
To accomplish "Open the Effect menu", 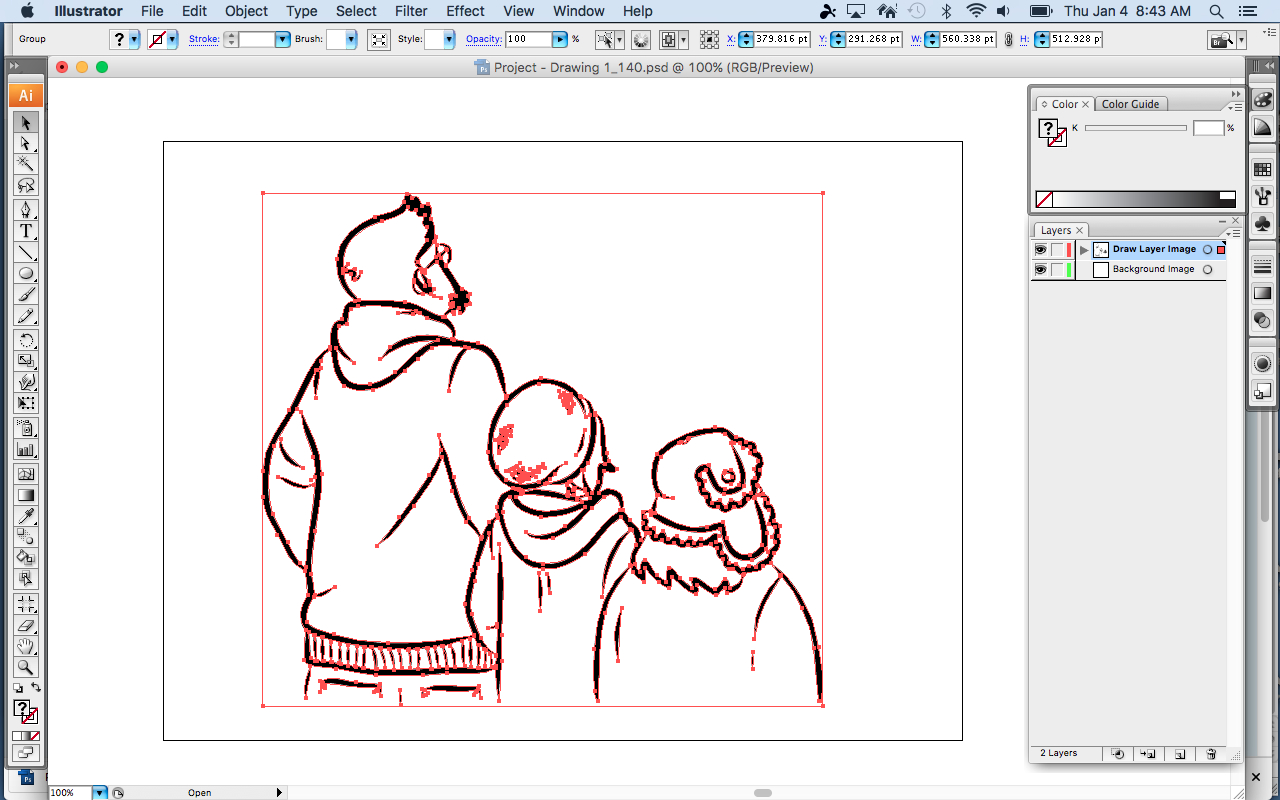I will point(465,11).
